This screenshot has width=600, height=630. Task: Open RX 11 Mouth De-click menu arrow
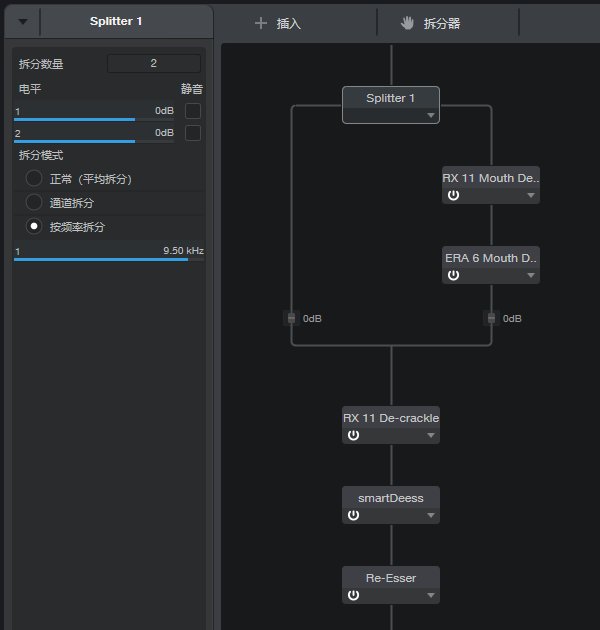pyautogui.click(x=531, y=195)
